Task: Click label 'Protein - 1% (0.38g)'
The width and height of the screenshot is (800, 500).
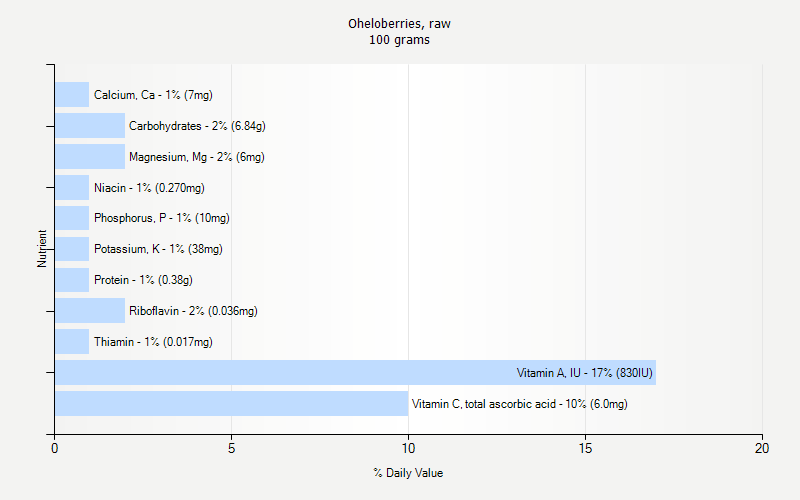Action: click(143, 280)
